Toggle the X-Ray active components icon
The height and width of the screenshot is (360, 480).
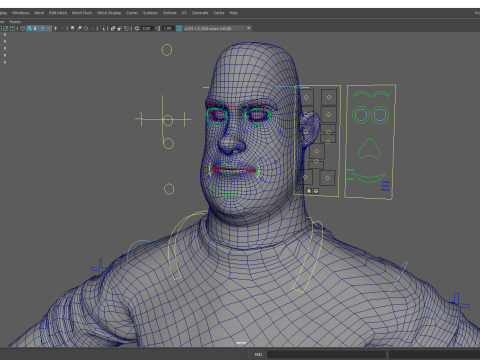(x=120, y=28)
